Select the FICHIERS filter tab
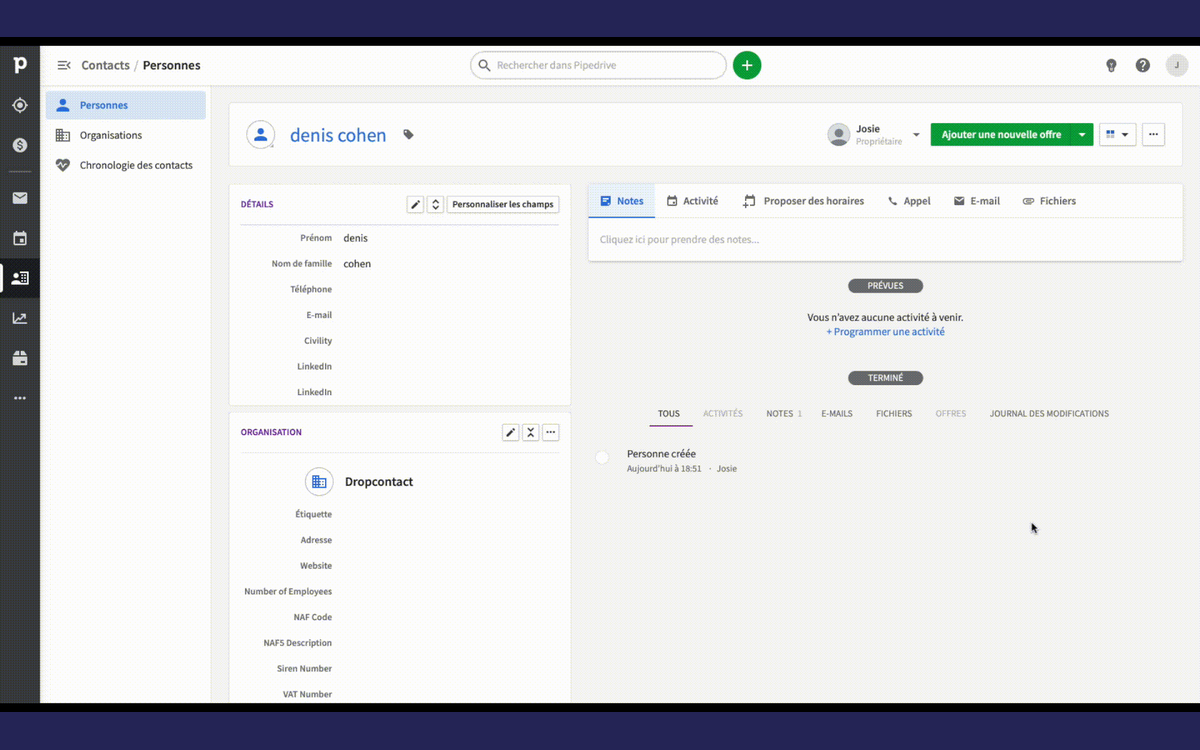1200x750 pixels. point(894,413)
